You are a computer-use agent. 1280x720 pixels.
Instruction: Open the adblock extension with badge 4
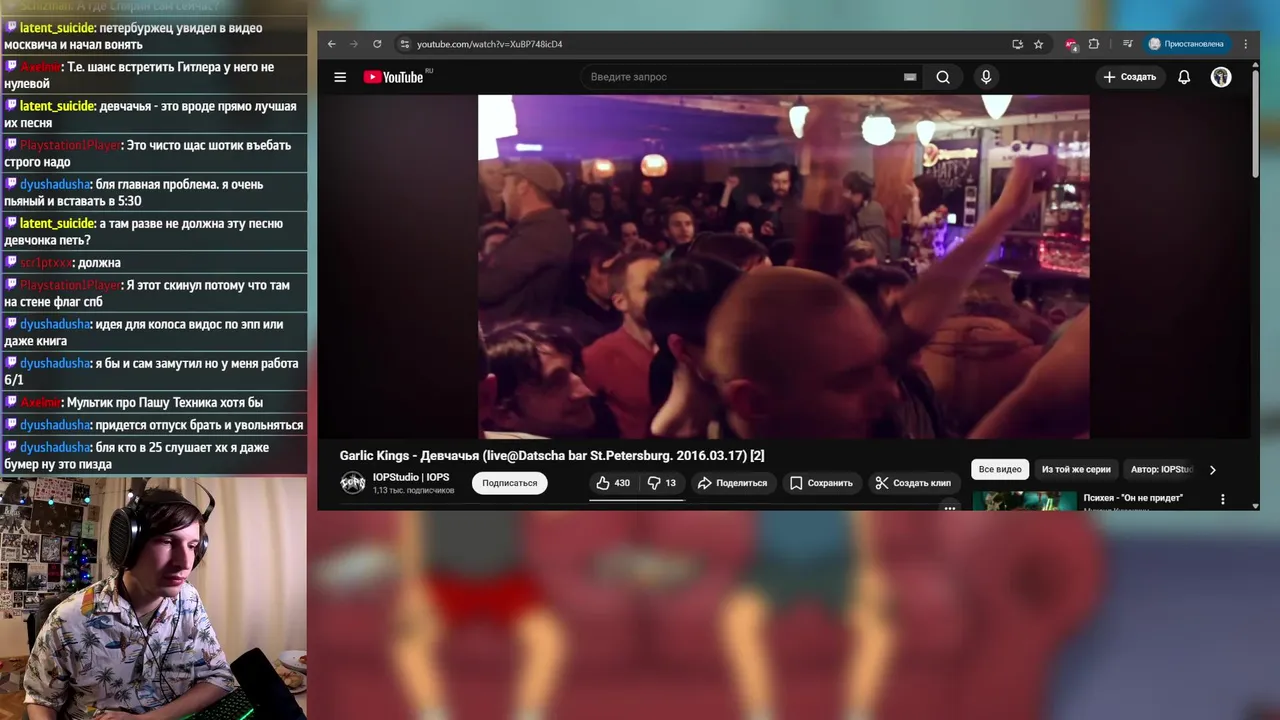coord(1071,44)
